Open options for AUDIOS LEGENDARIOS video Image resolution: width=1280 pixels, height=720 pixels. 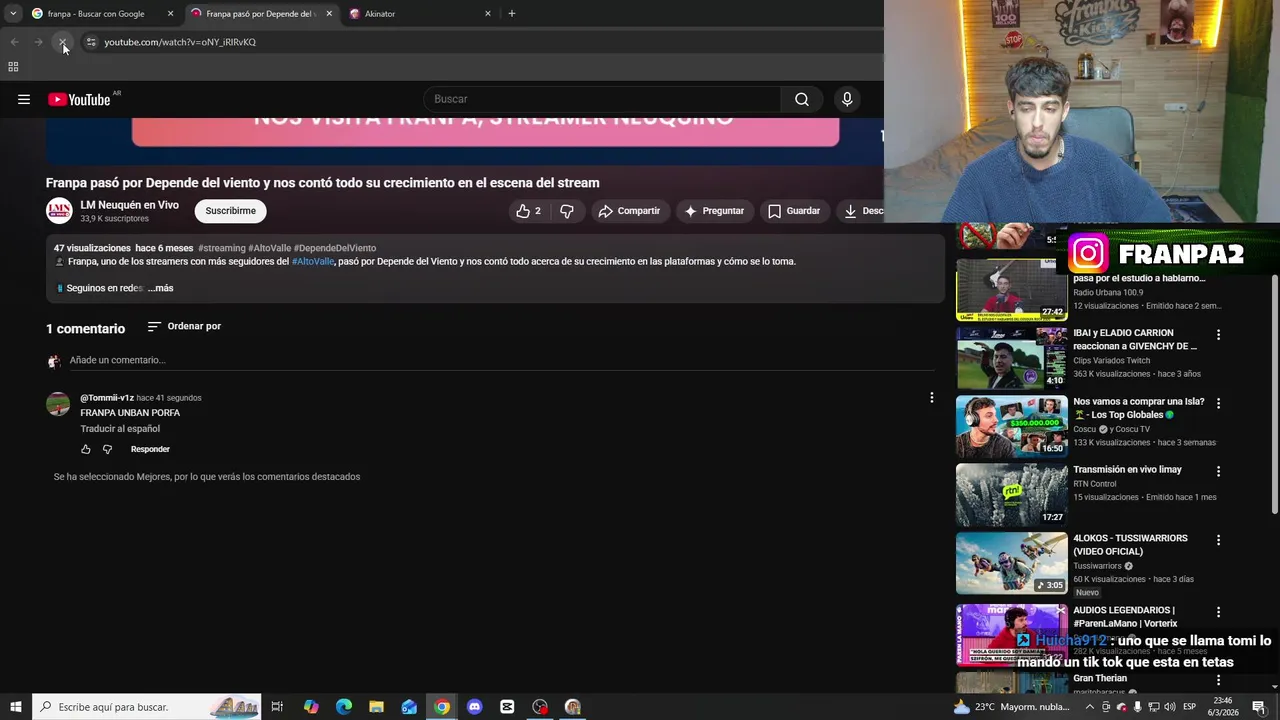pyautogui.click(x=1218, y=612)
